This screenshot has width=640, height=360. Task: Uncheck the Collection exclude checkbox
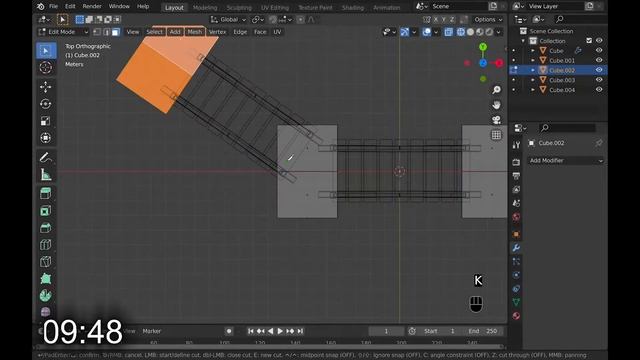(589, 40)
